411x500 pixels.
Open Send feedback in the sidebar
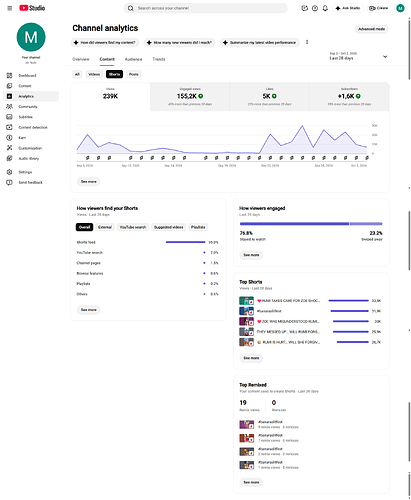(31, 182)
